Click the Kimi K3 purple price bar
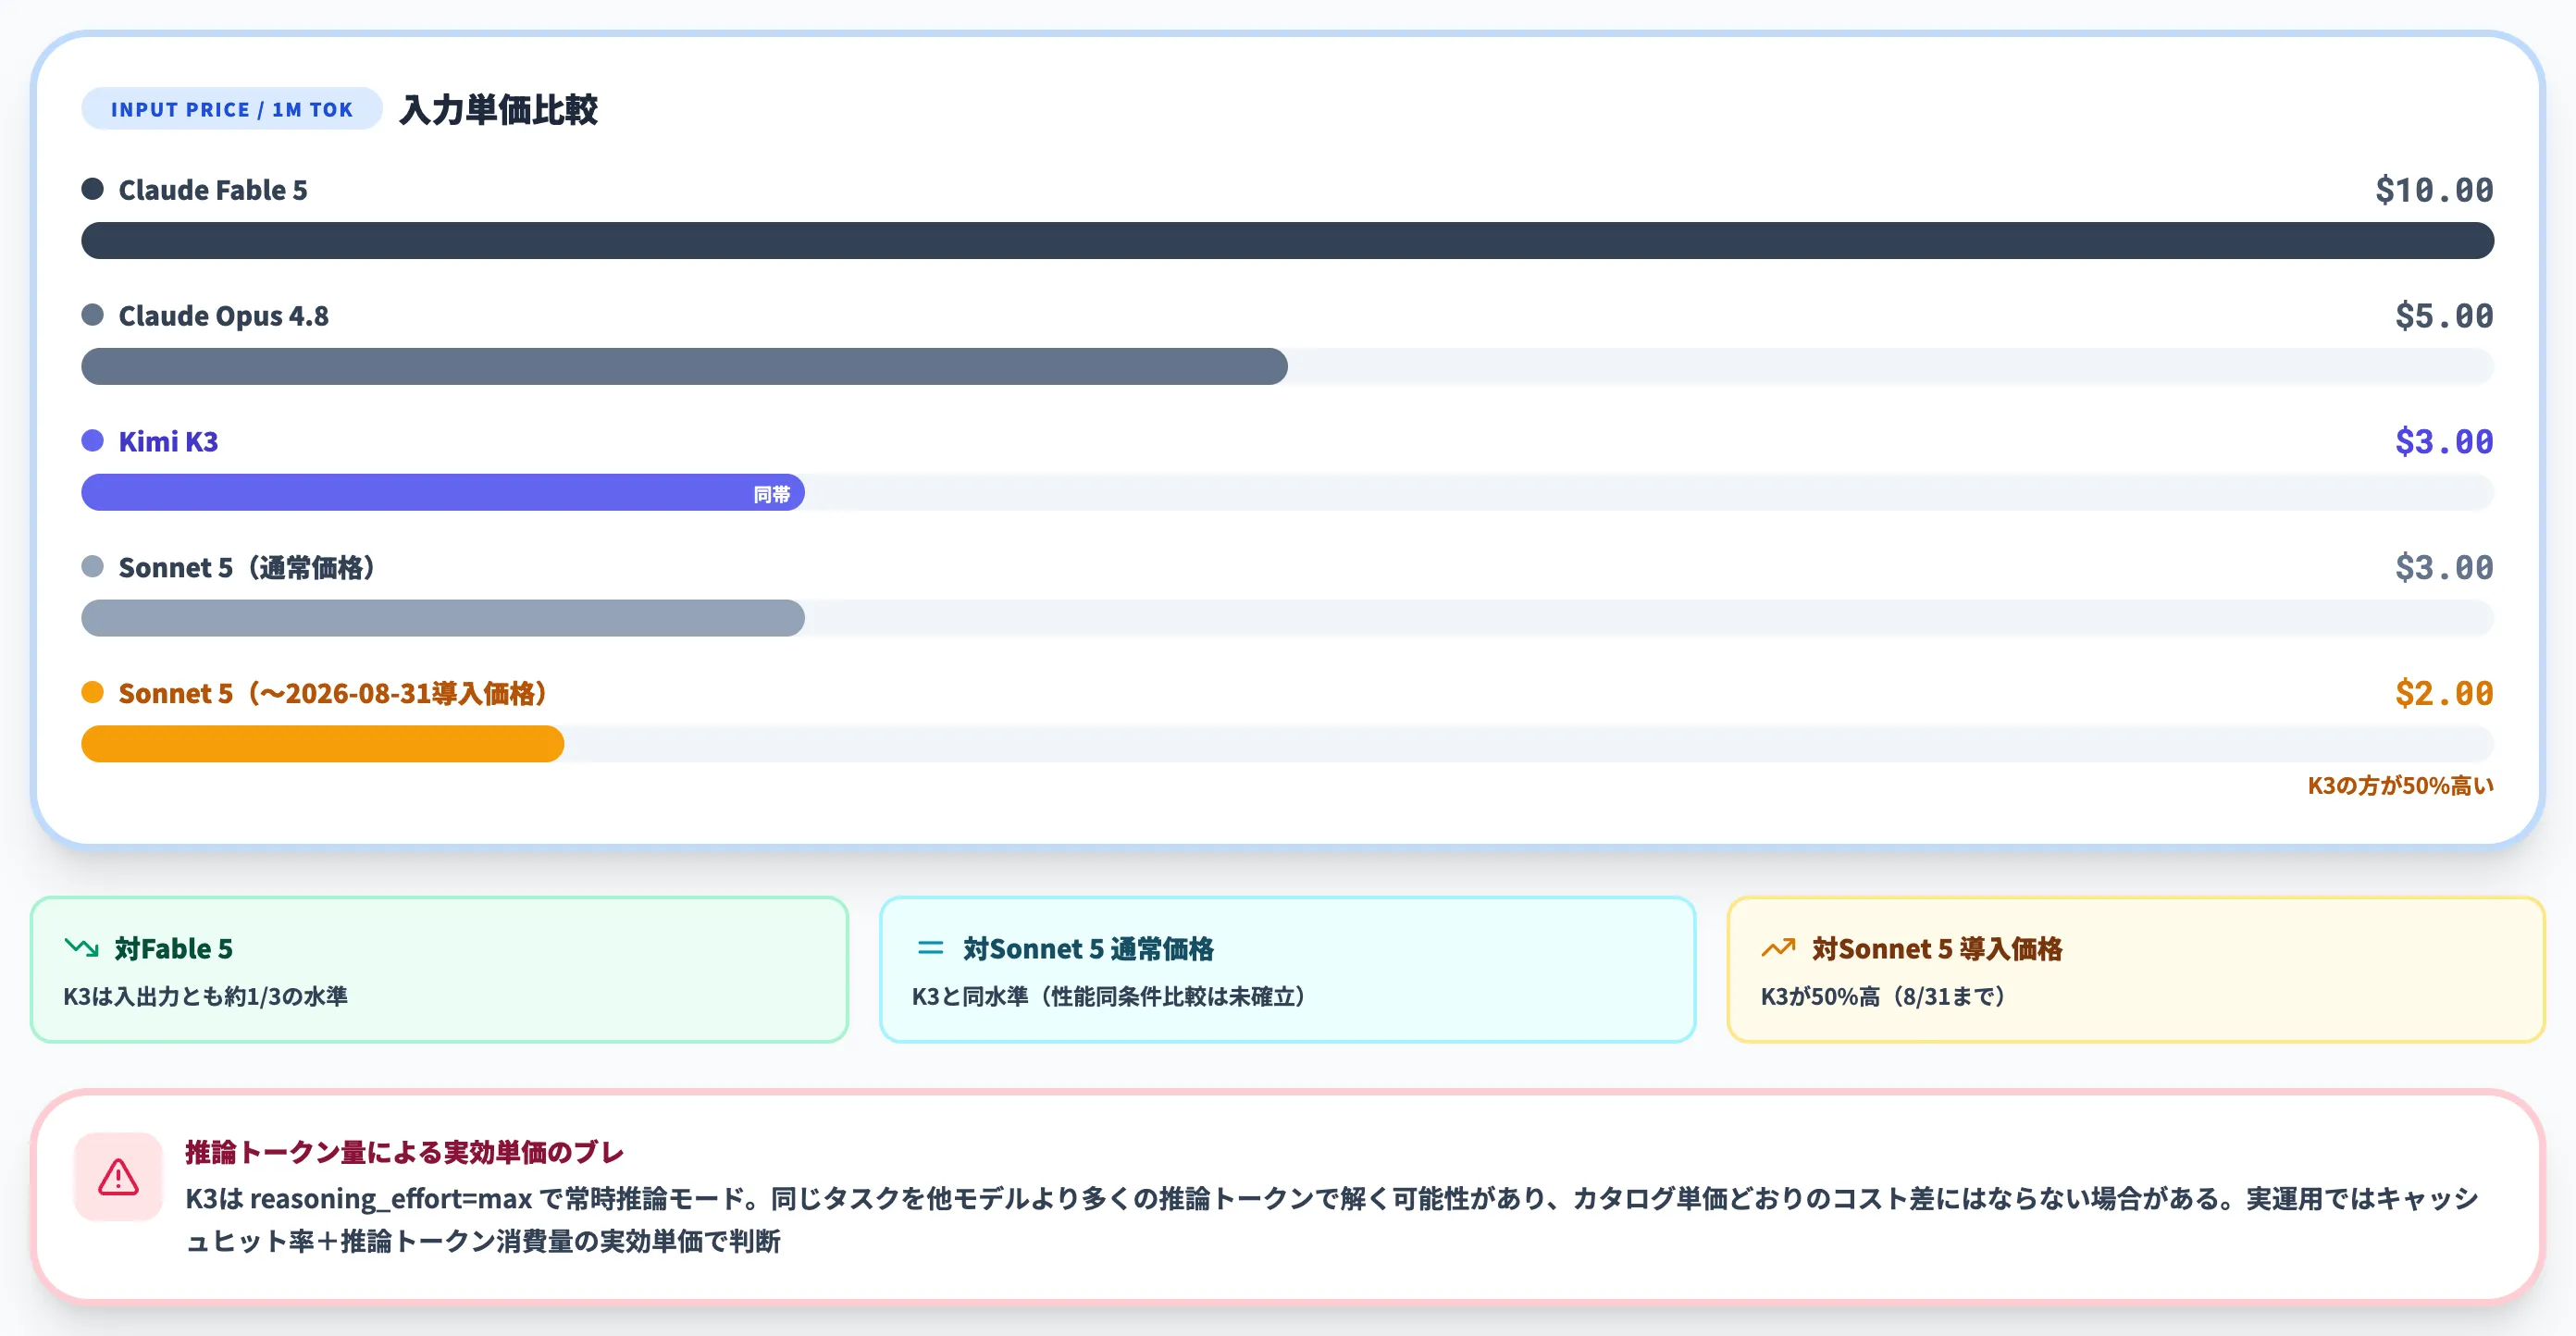 pyautogui.click(x=443, y=492)
